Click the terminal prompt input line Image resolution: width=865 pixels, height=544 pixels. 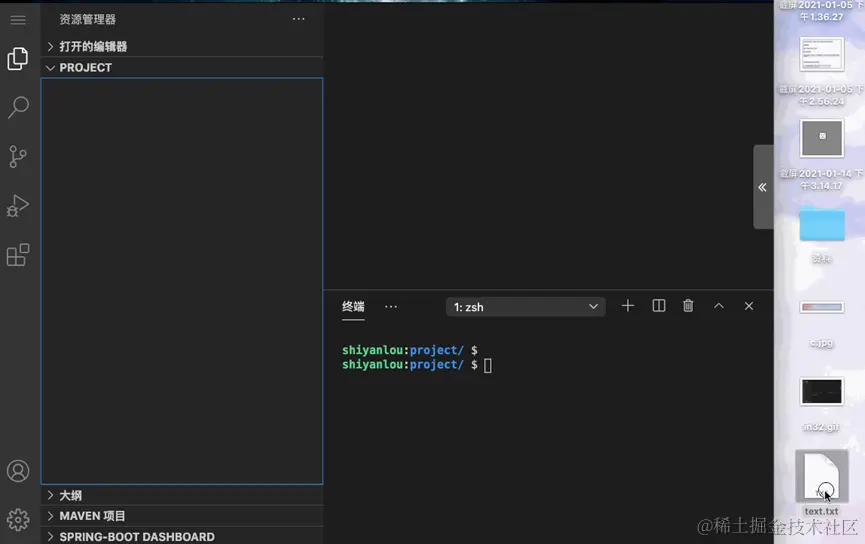(x=417, y=365)
